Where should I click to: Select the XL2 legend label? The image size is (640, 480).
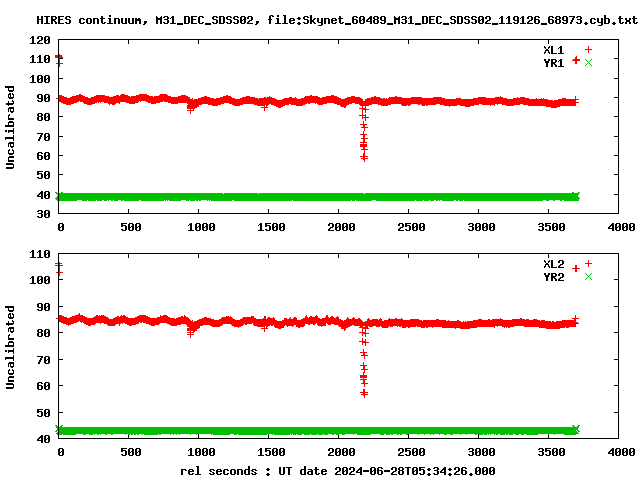coord(553,264)
